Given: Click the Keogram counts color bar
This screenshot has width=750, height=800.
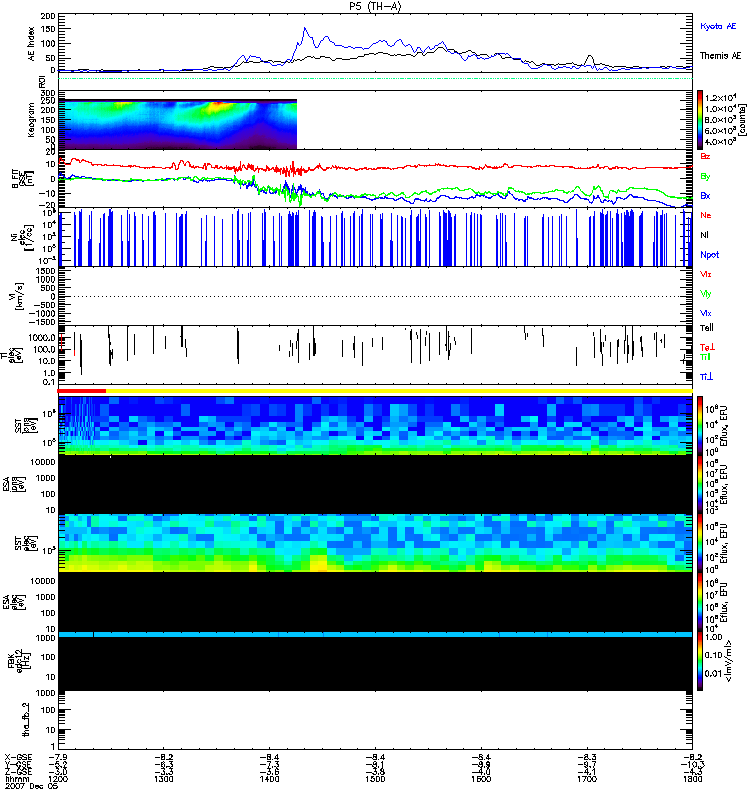Looking at the screenshot, I should click(700, 120).
